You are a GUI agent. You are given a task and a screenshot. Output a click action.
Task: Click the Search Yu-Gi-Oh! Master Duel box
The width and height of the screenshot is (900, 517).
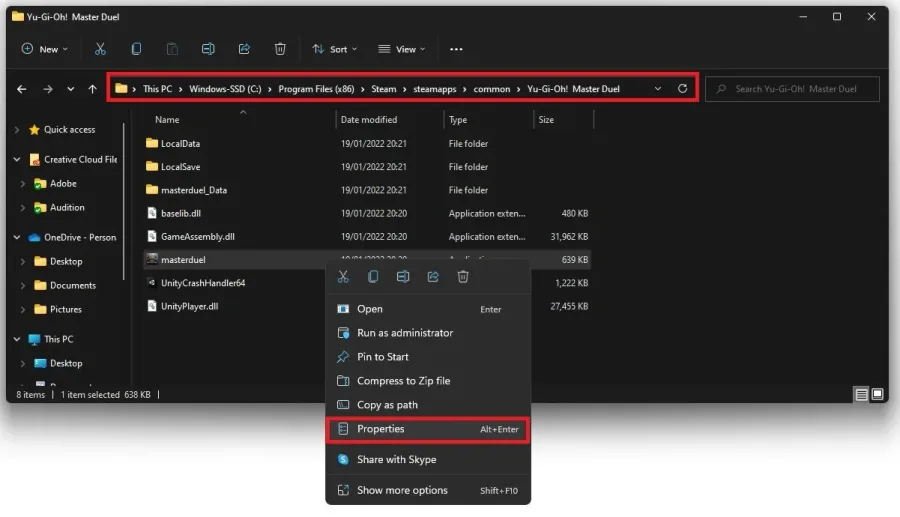tap(792, 89)
